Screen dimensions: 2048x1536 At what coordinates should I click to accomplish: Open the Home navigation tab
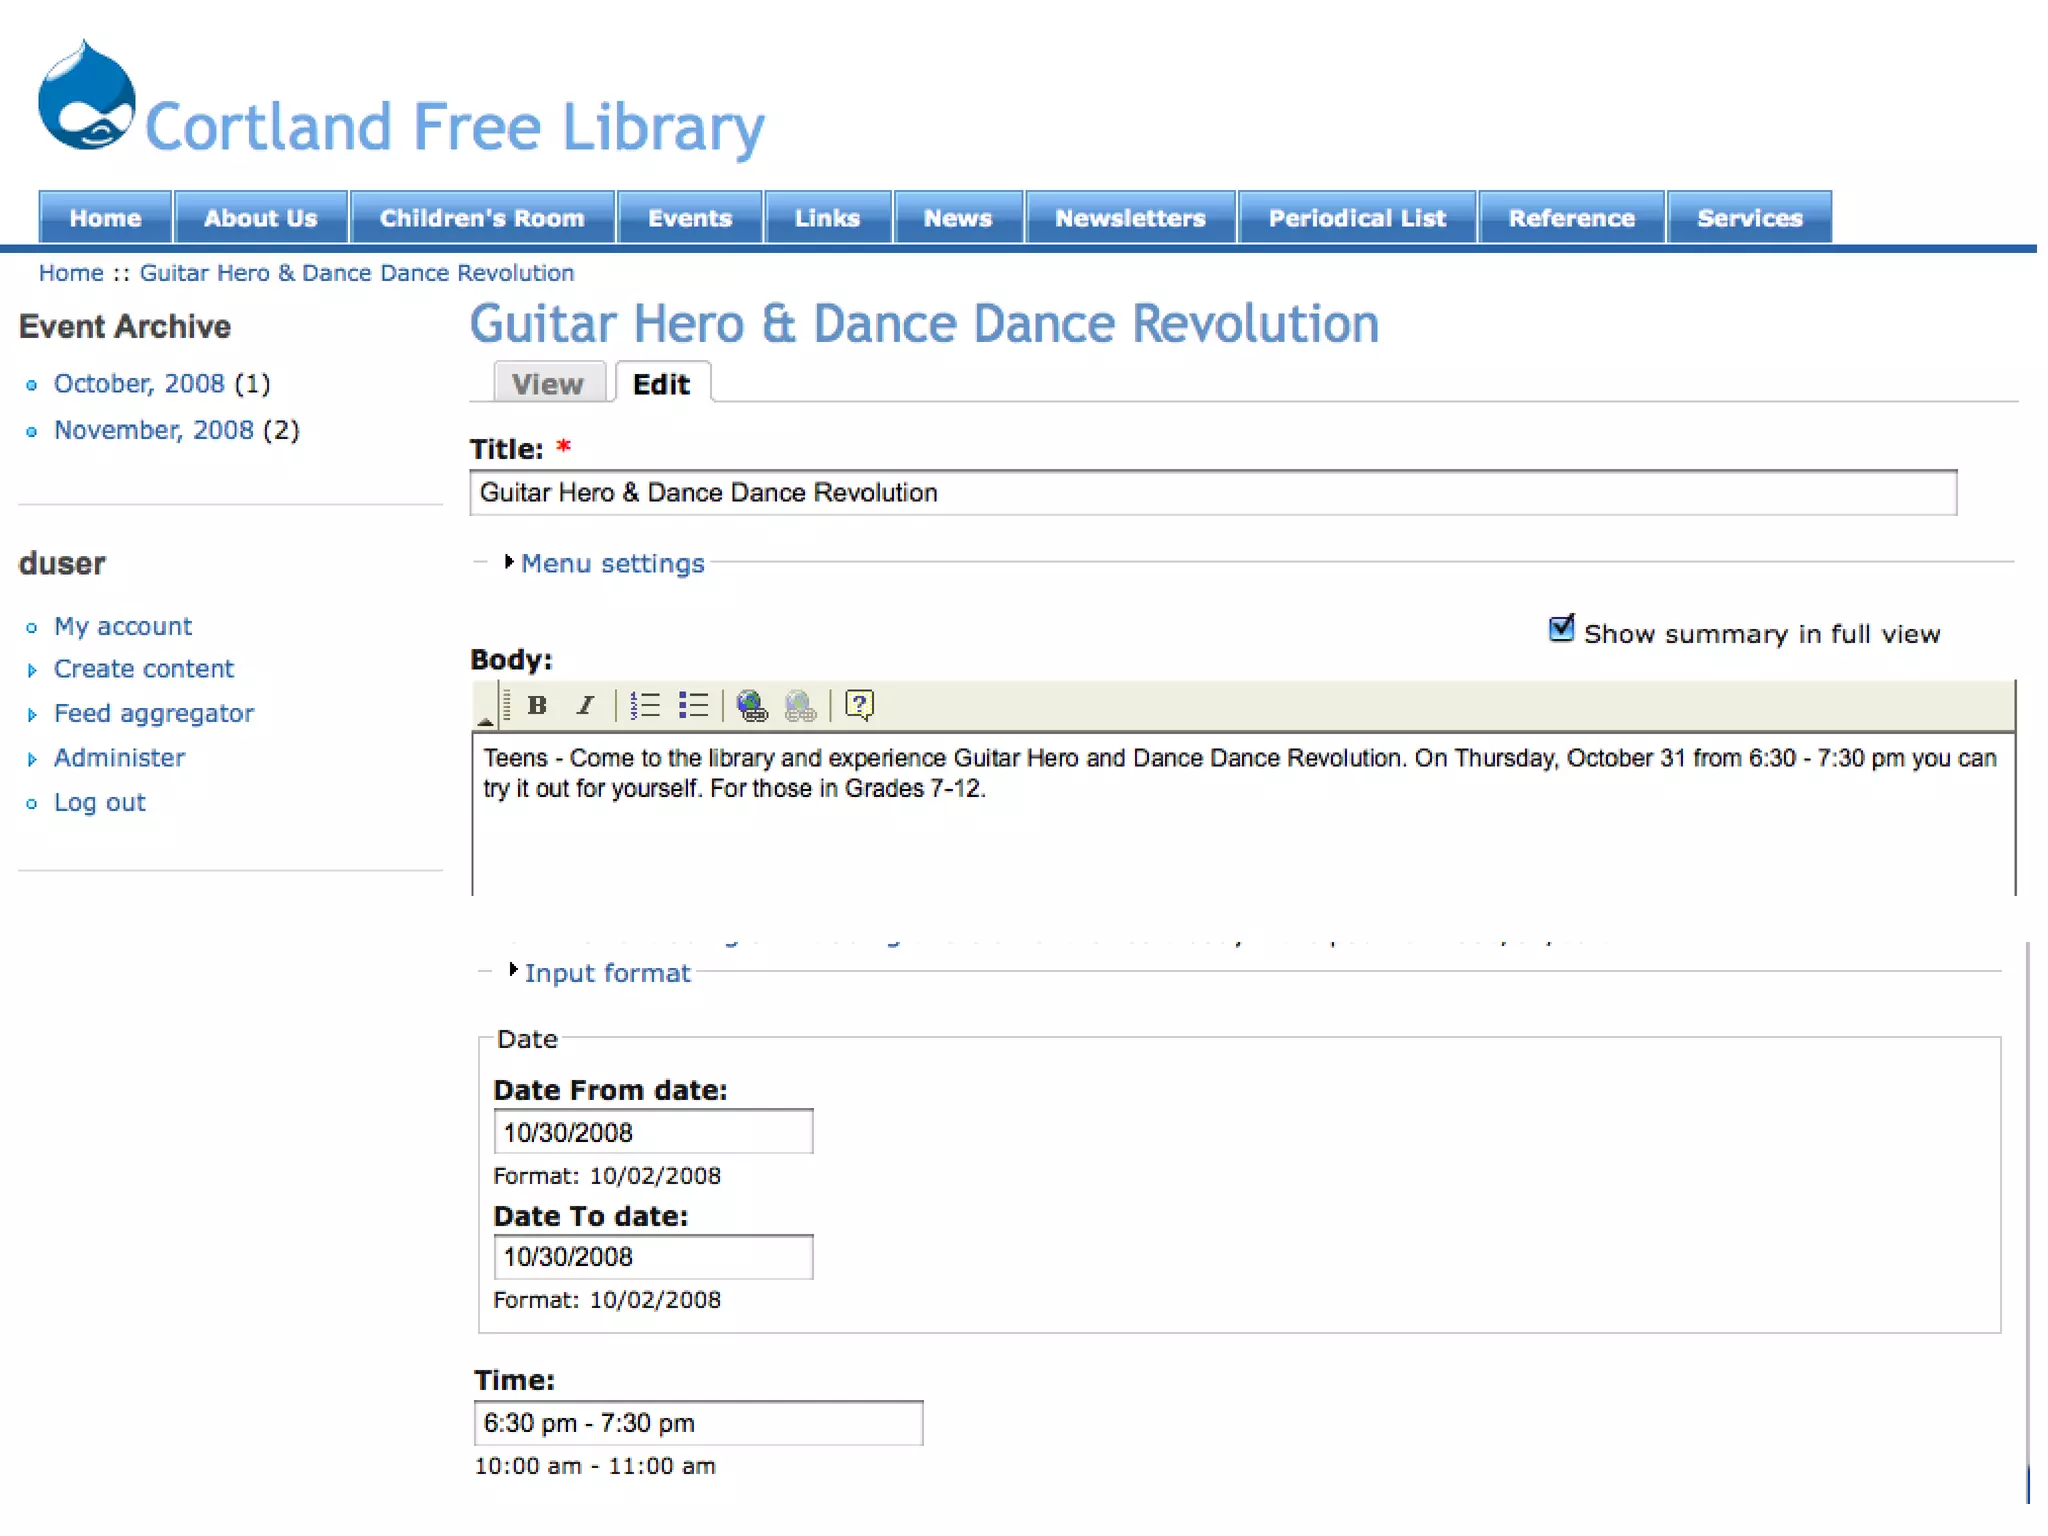[105, 217]
